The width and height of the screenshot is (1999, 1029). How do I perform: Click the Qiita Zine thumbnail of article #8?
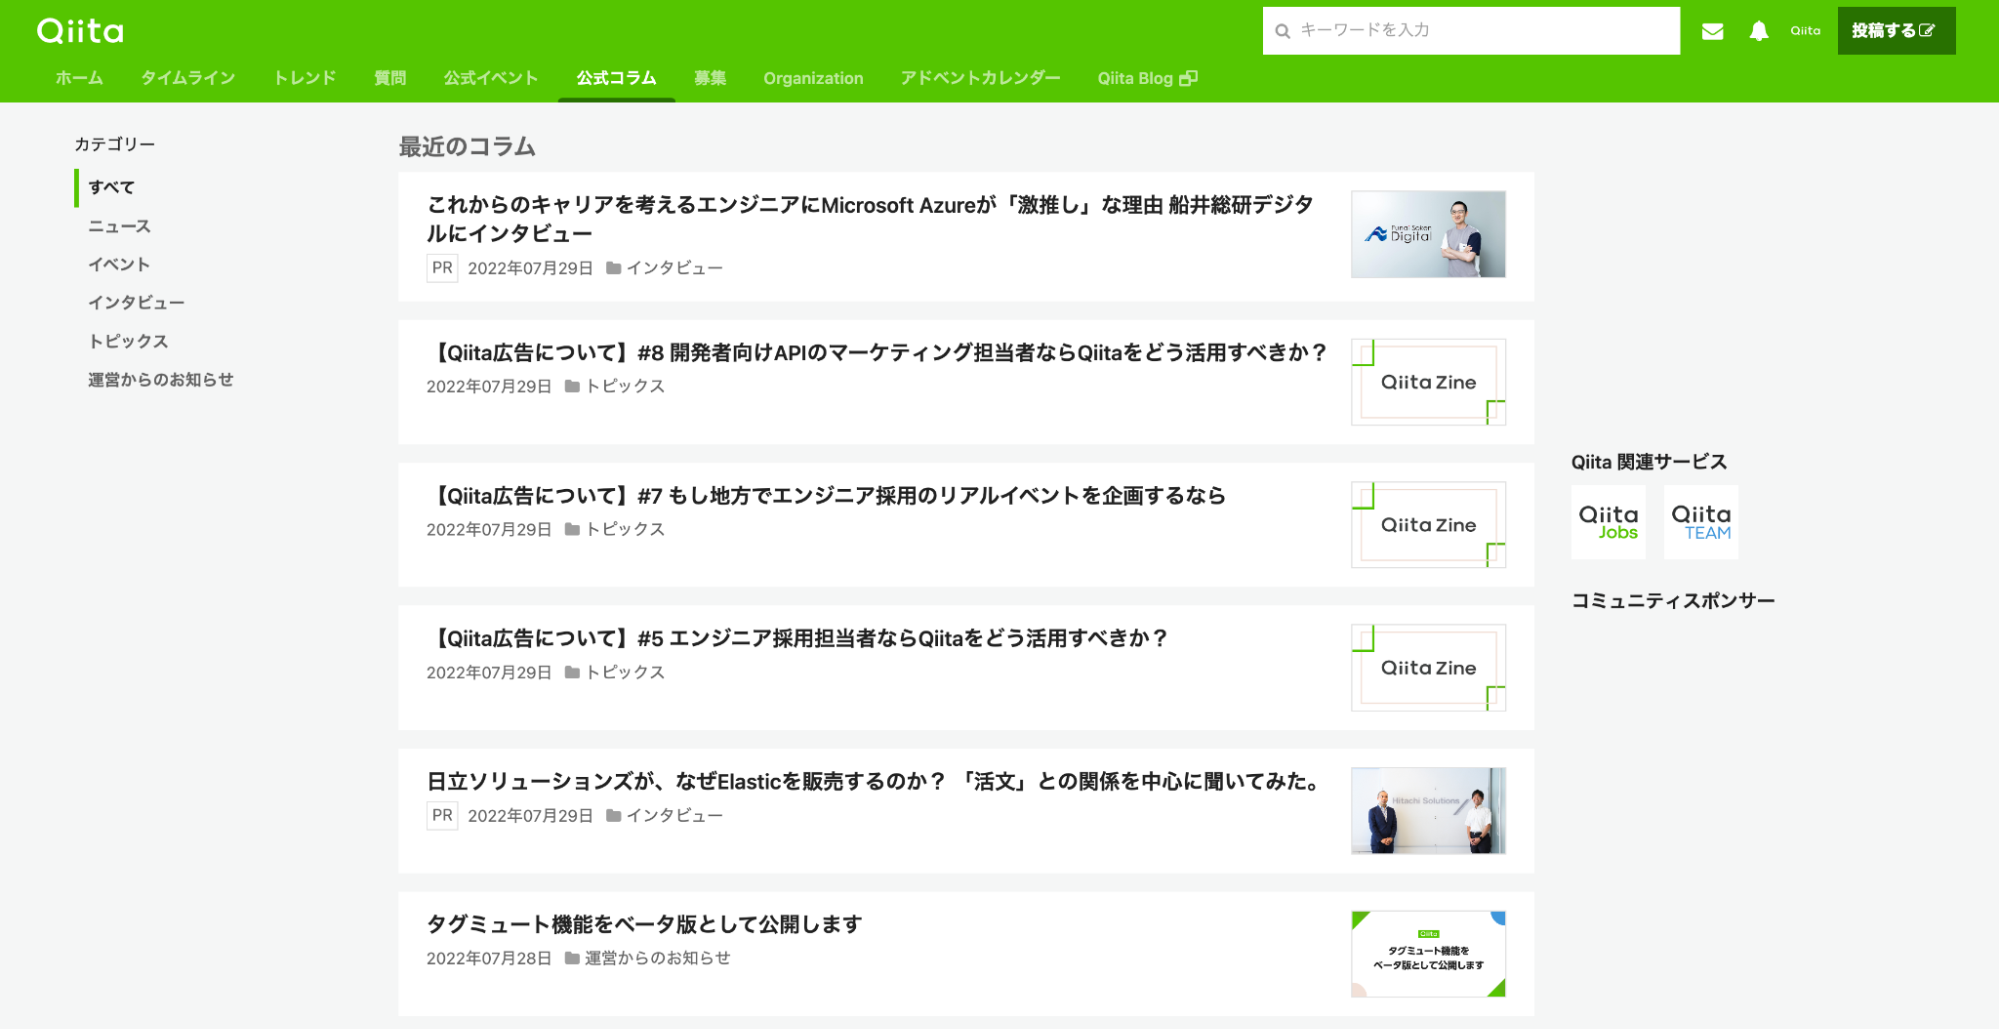[x=1428, y=382]
